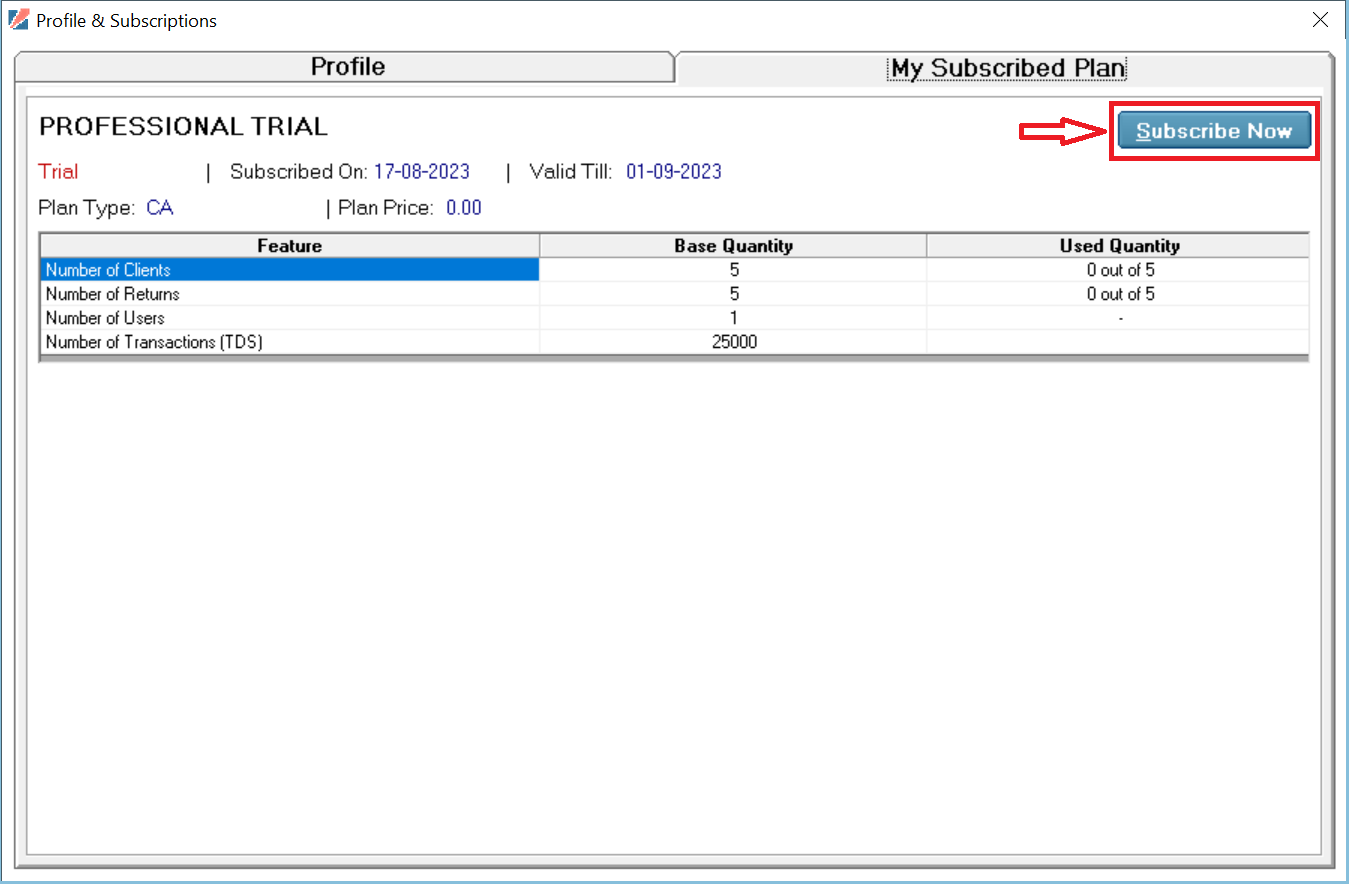Close the Profile & Subscriptions window
The width and height of the screenshot is (1349, 884).
click(x=1320, y=19)
